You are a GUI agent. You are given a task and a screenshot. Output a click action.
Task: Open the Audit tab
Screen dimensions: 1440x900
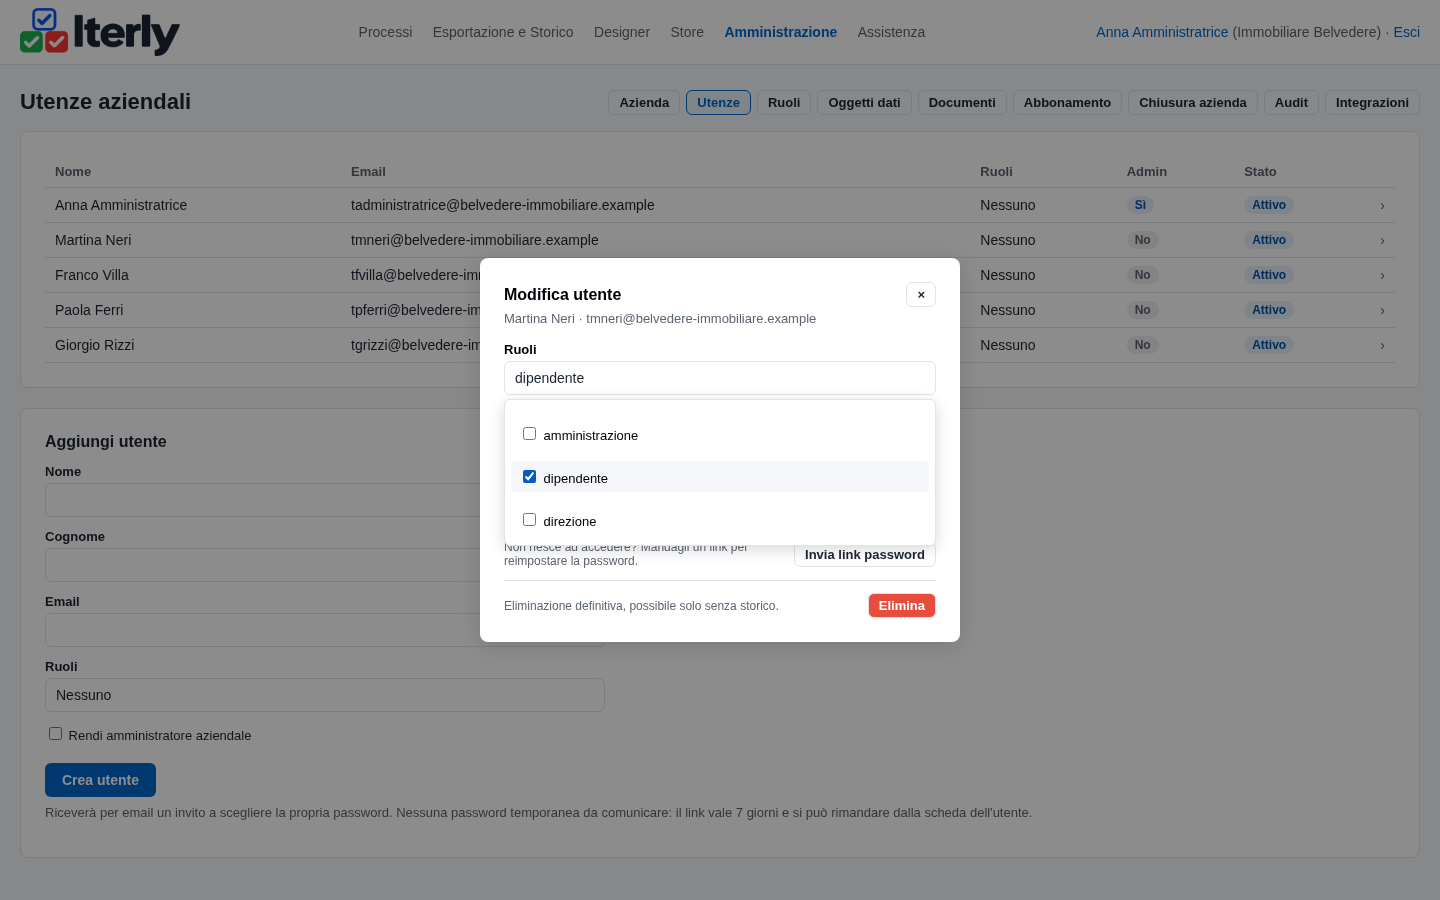pyautogui.click(x=1291, y=103)
